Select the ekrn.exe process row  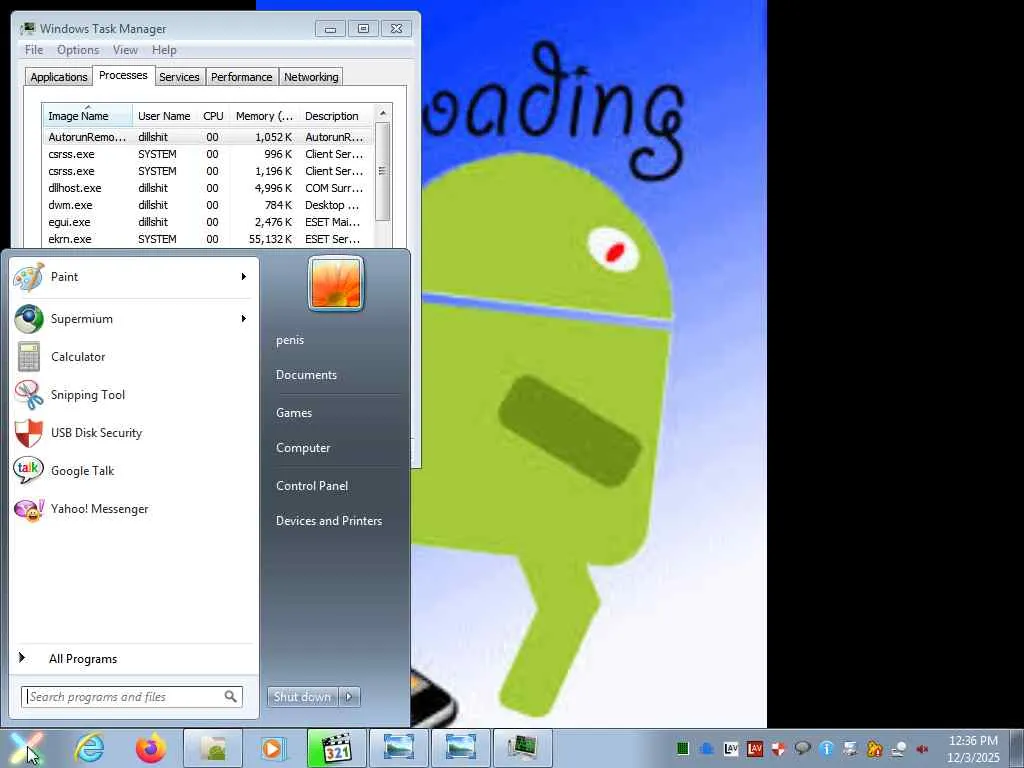pos(208,239)
